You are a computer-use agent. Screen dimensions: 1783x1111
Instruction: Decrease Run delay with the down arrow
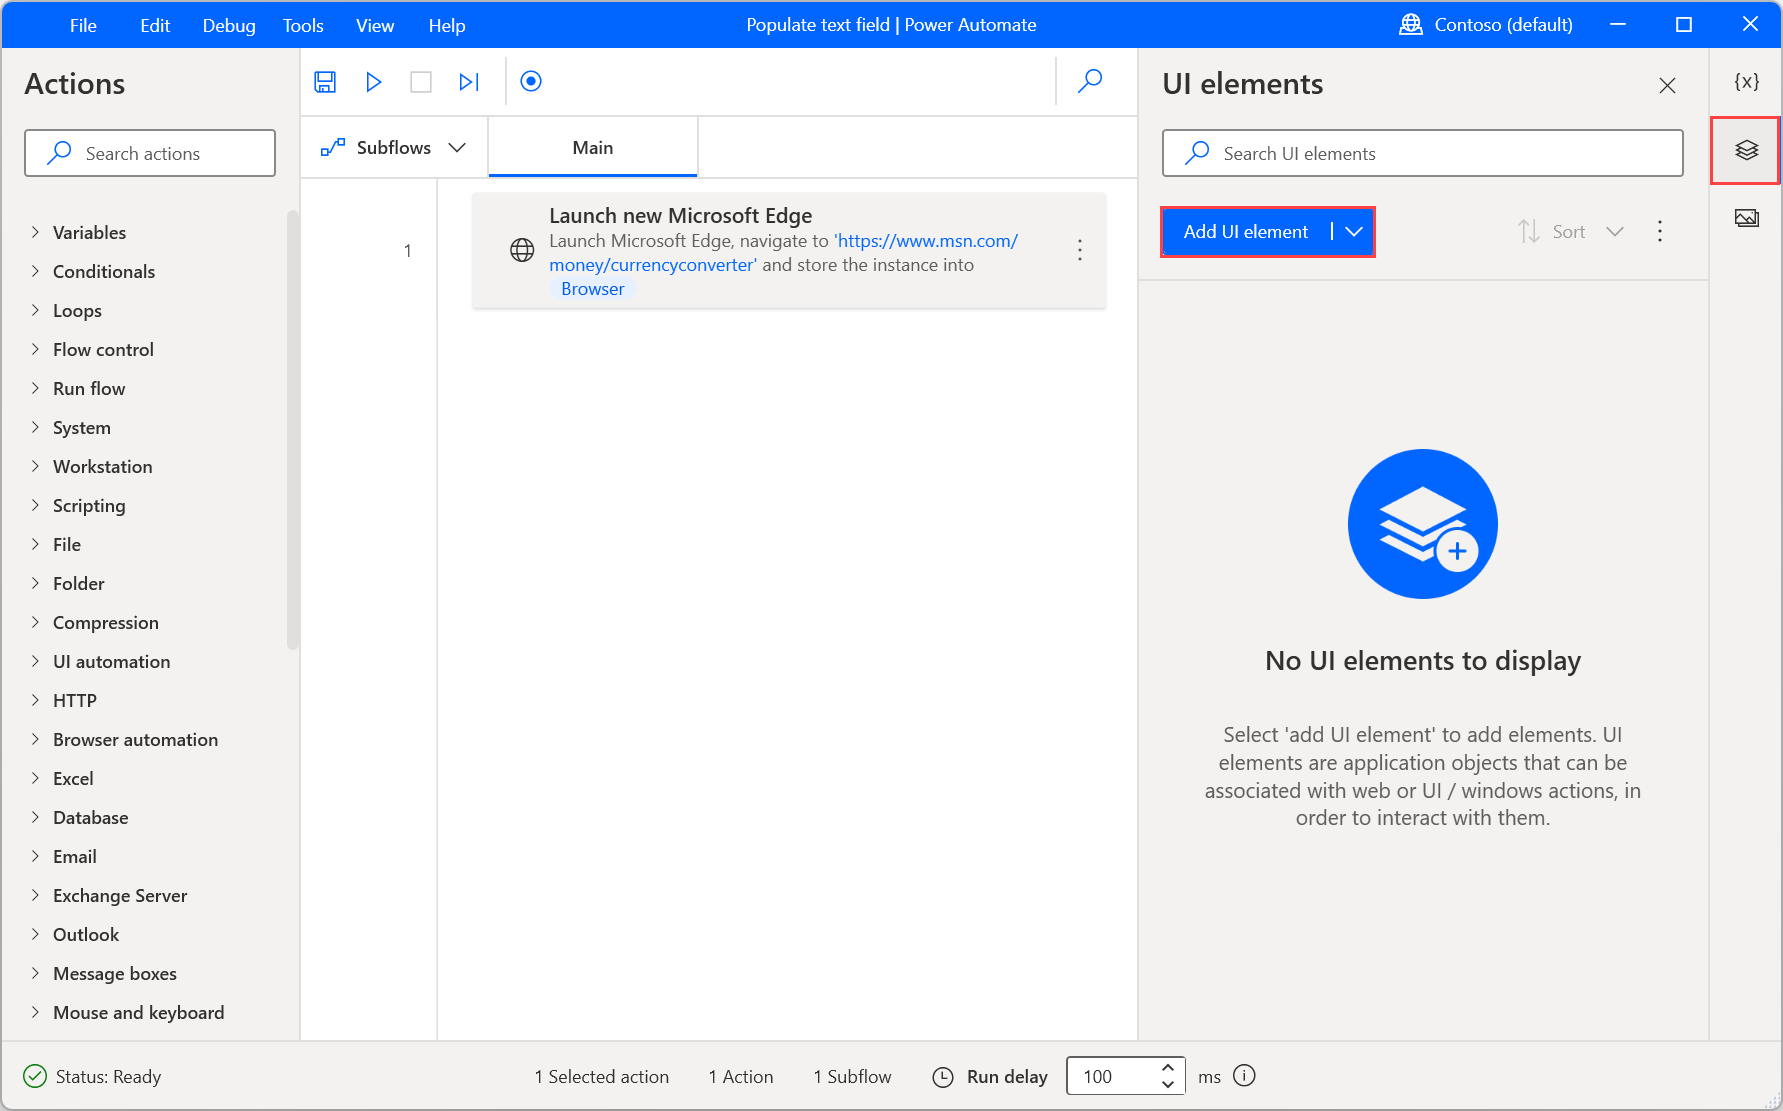pyautogui.click(x=1167, y=1085)
